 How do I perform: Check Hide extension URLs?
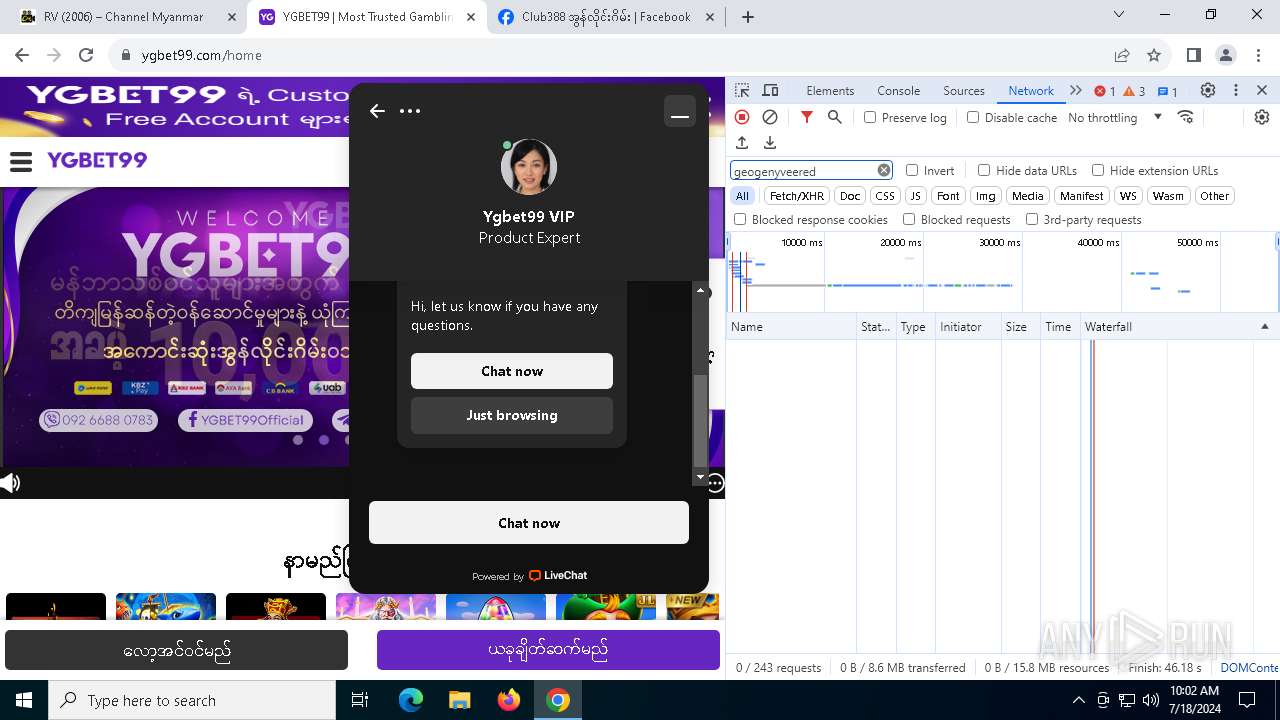coord(1098,170)
